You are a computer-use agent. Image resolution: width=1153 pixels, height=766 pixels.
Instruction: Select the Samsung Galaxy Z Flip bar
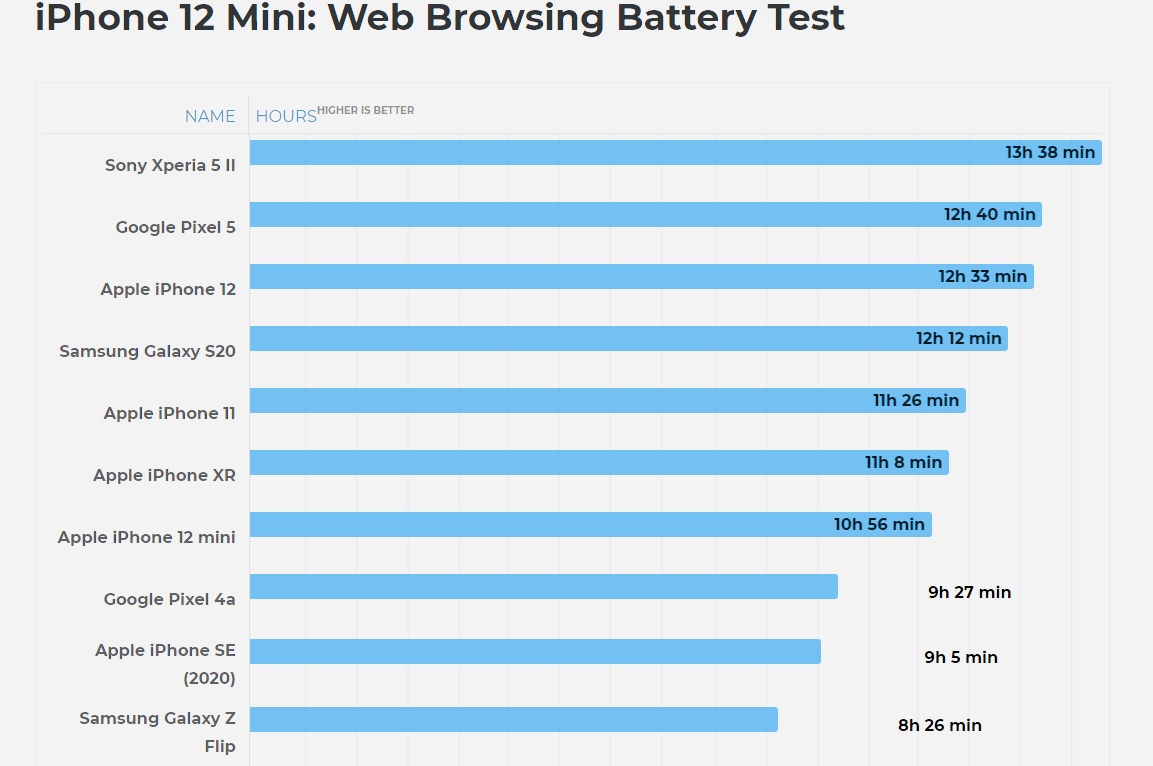(513, 720)
